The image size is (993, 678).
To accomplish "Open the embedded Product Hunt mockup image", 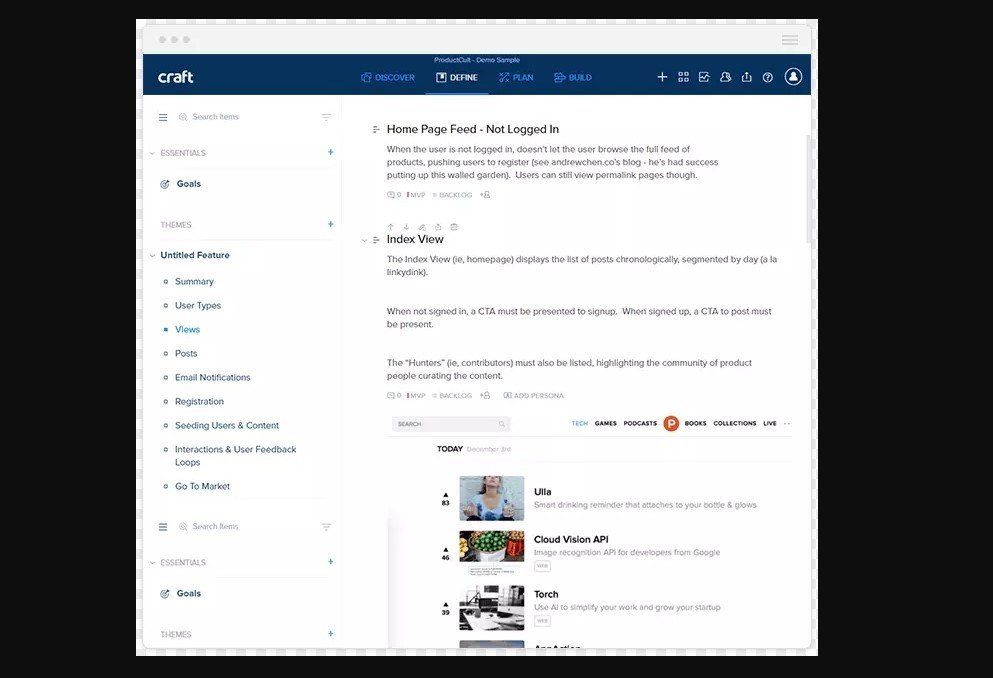I will tap(590, 529).
